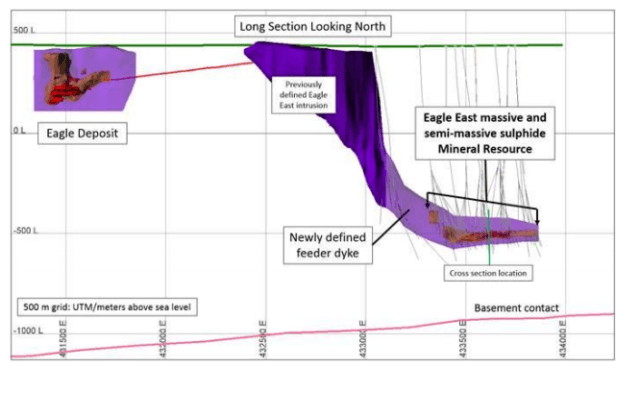Select the Eagle East Mineral Resource label
Screen dimensions: 640x393
[485, 133]
